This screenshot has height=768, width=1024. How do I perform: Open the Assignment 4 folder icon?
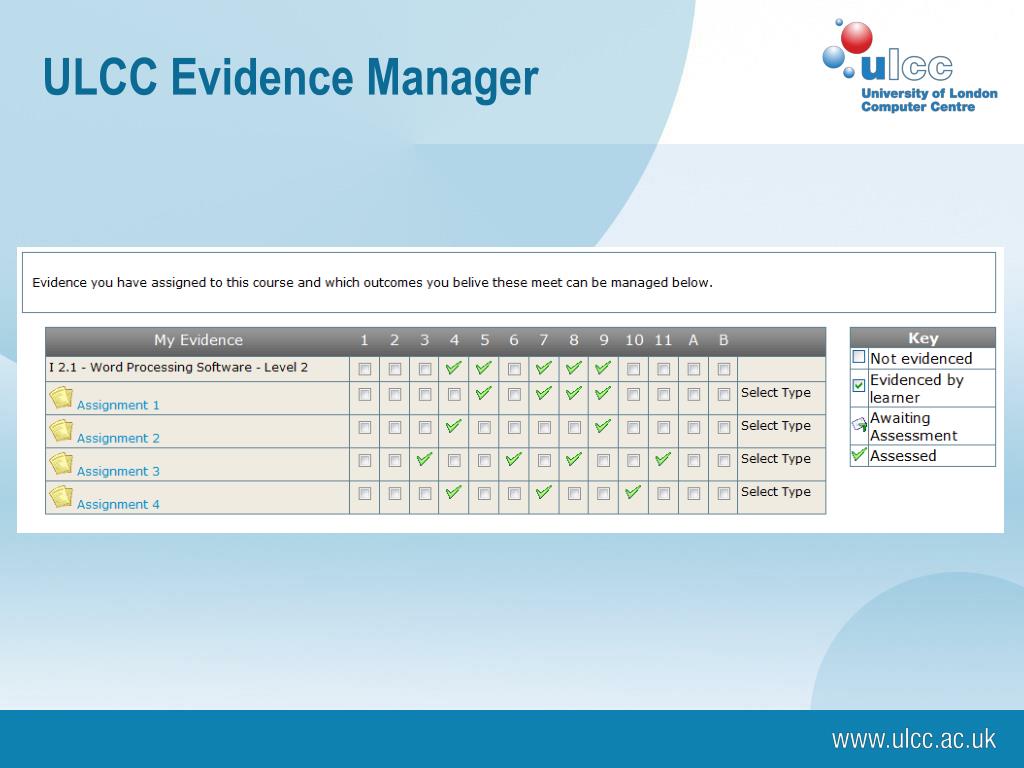tap(61, 497)
